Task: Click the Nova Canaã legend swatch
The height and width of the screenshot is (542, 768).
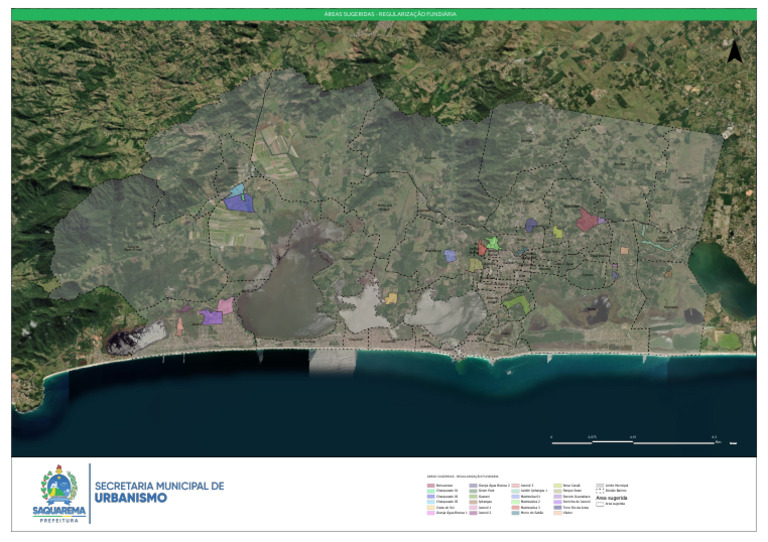Action: pyautogui.click(x=556, y=485)
